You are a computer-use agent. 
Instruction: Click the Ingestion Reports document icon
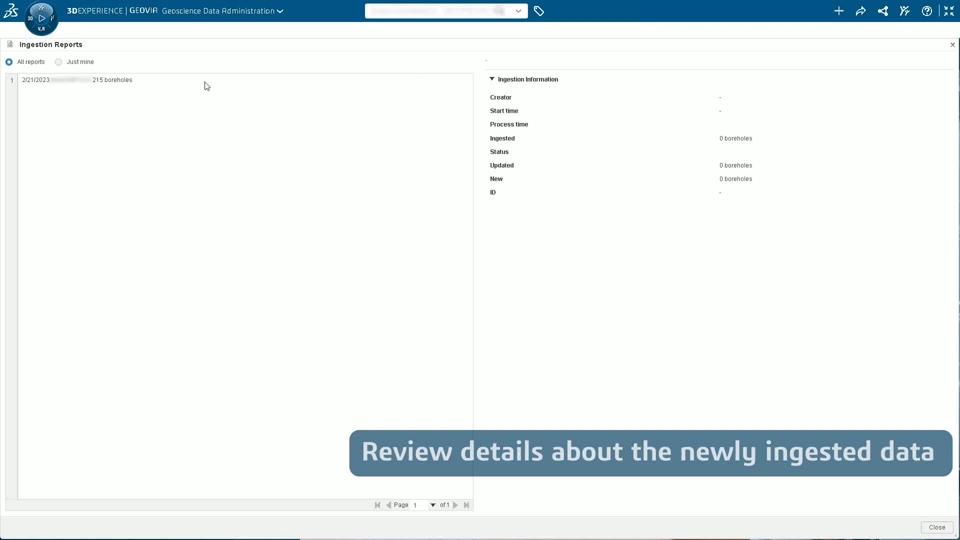pos(10,44)
